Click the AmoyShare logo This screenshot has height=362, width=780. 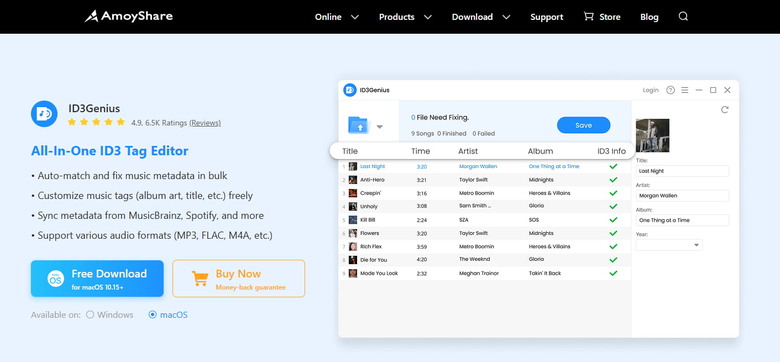tap(128, 16)
